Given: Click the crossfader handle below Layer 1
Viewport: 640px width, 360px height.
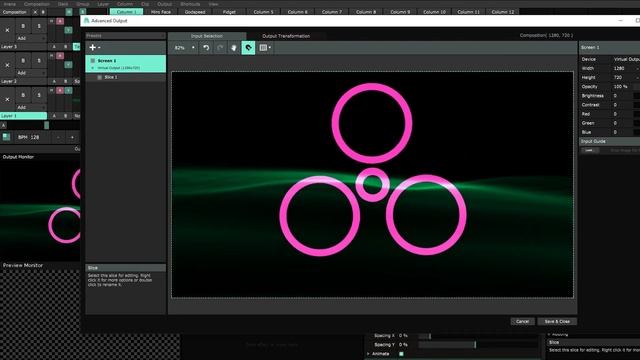Looking at the screenshot, I should click(47, 125).
